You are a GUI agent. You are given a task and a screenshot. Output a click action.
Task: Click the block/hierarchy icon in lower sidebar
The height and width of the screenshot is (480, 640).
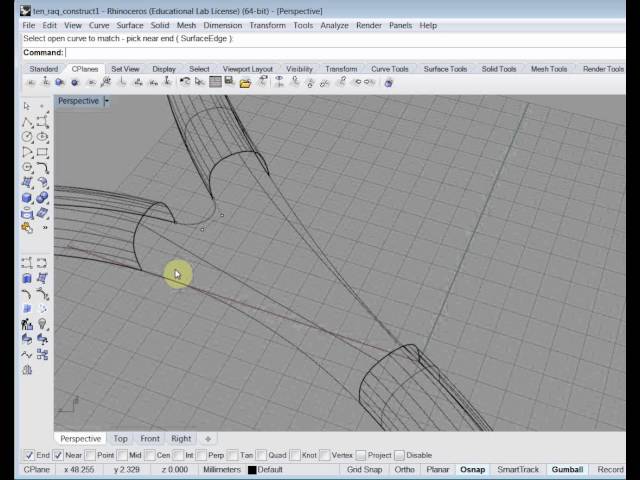42,354
